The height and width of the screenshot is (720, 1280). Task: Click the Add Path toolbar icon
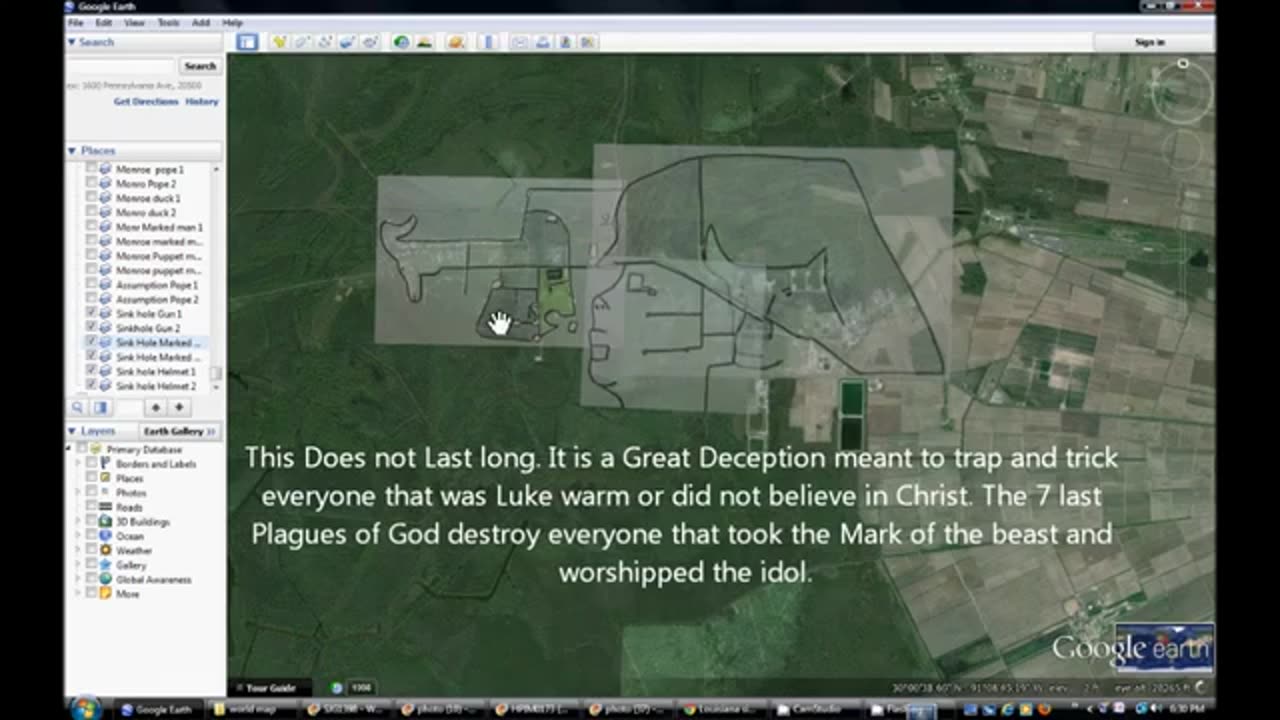pos(324,42)
